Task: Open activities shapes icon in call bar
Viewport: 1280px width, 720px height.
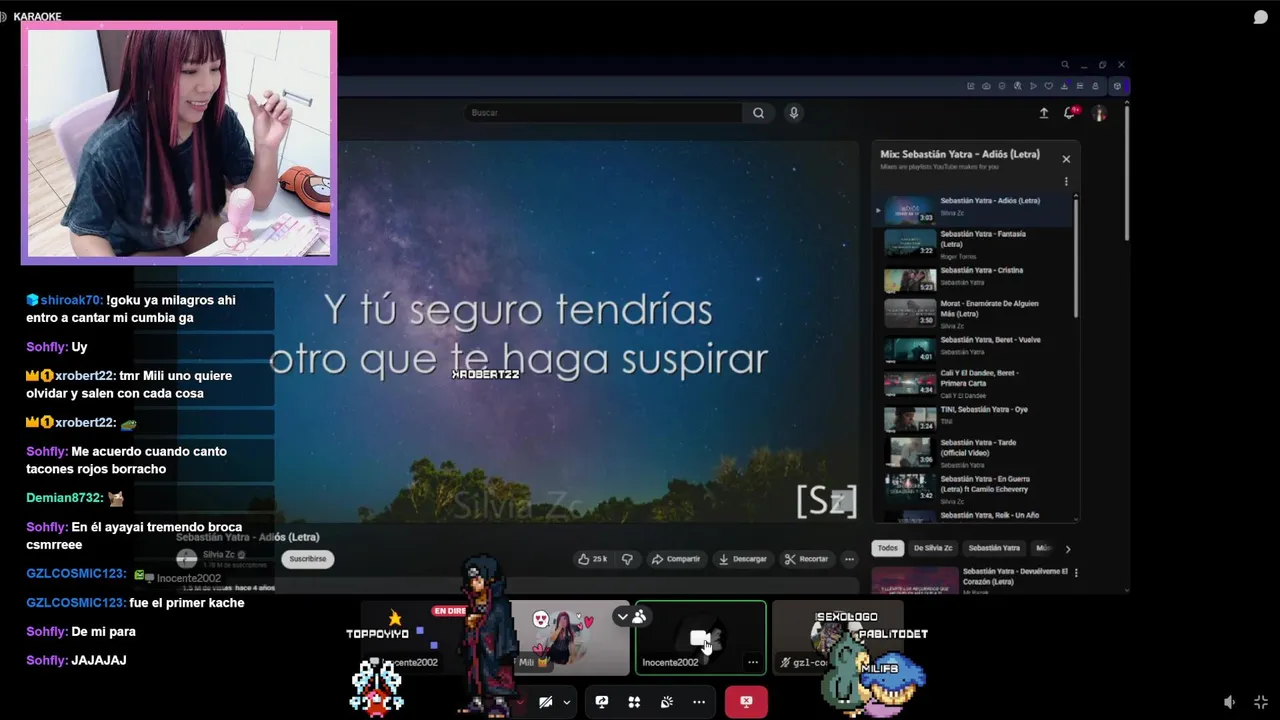Action: coord(634,702)
